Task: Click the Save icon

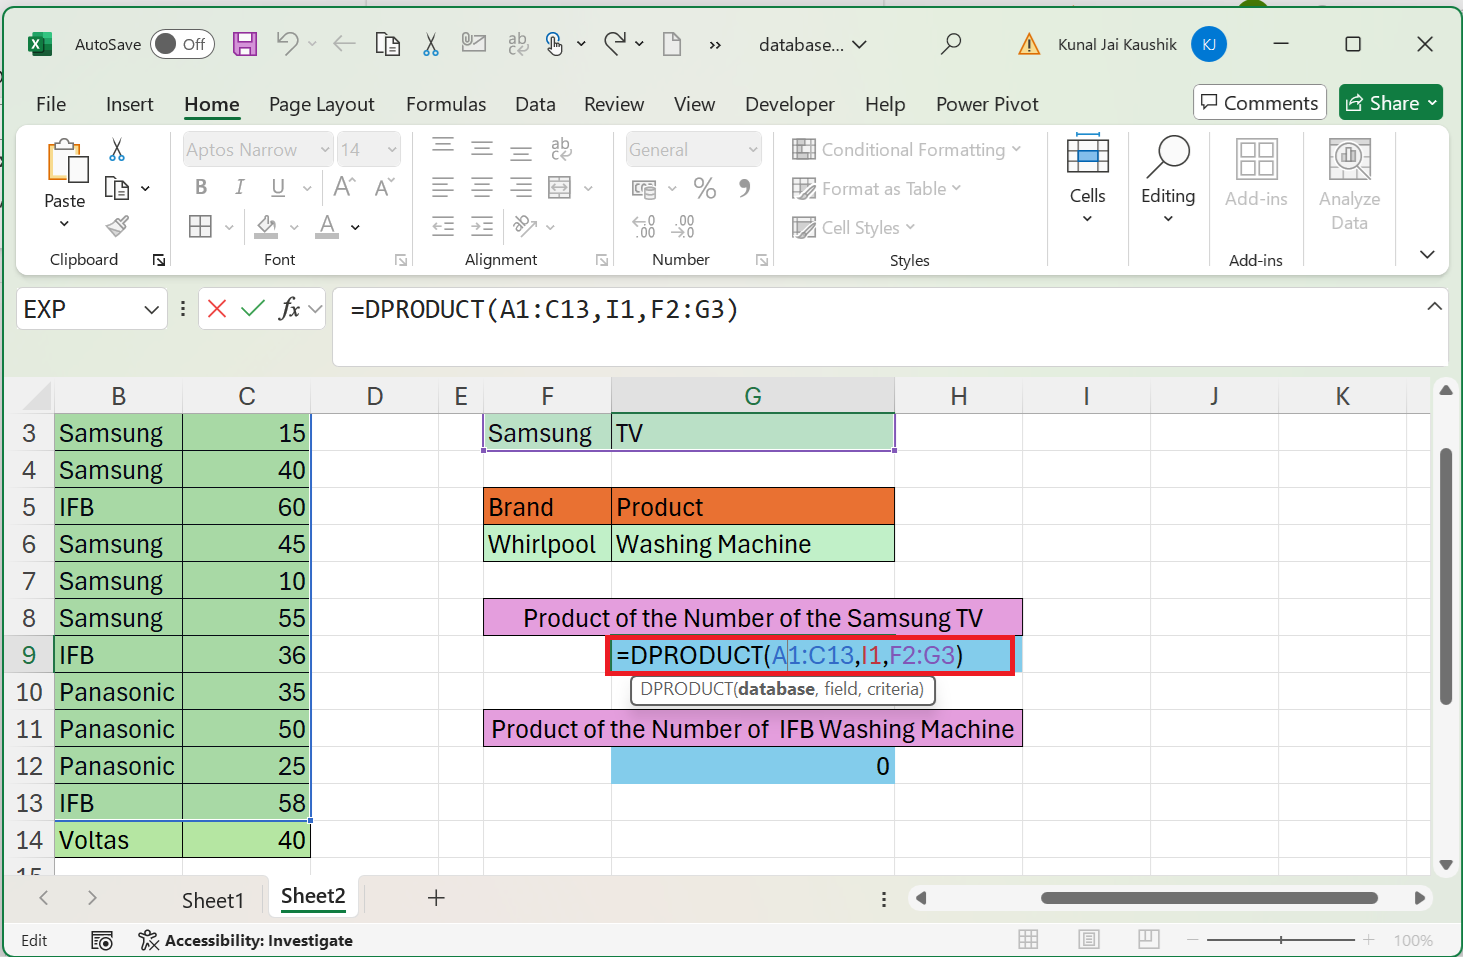Action: point(243,44)
